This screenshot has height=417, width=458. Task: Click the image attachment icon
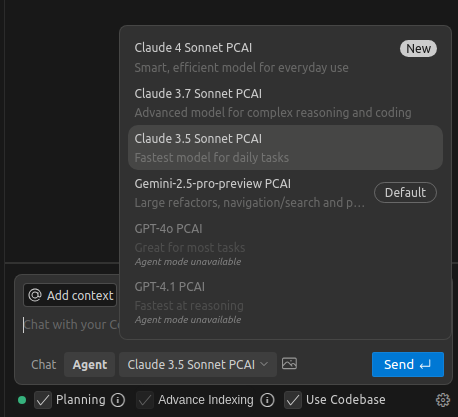coord(289,364)
